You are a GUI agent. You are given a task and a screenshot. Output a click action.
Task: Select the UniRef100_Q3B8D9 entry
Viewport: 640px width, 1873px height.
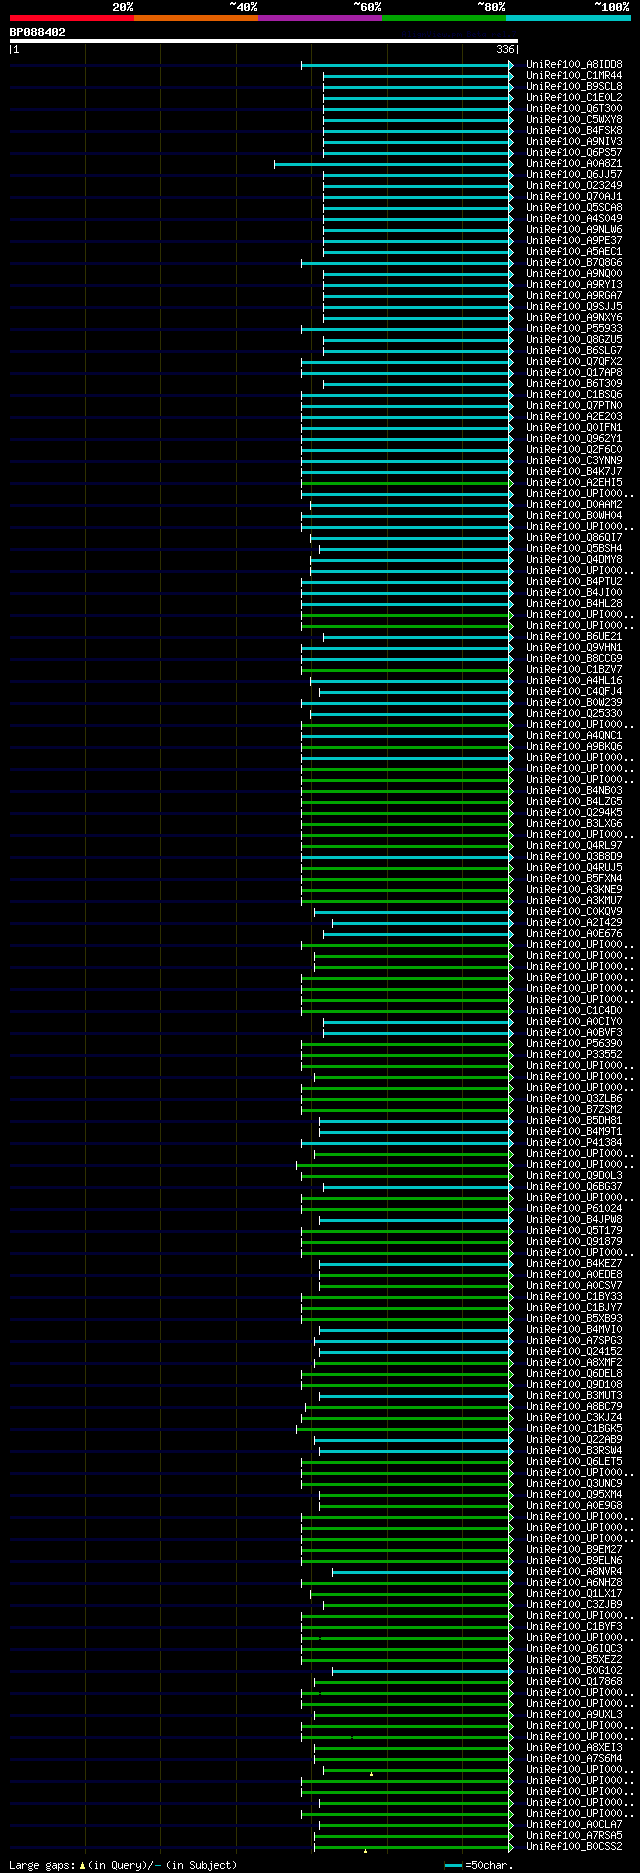[x=574, y=857]
